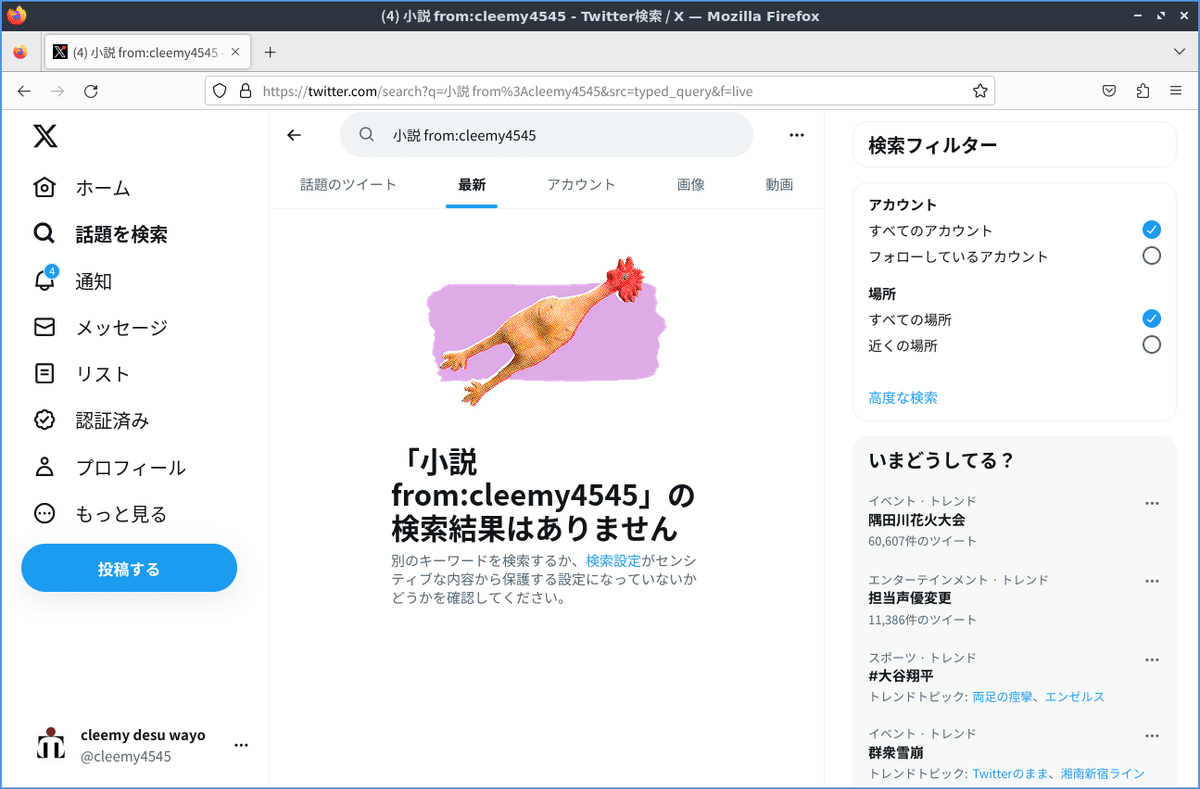Select フォローしているアカウント radio button
The image size is (1200, 789).
coord(1152,255)
